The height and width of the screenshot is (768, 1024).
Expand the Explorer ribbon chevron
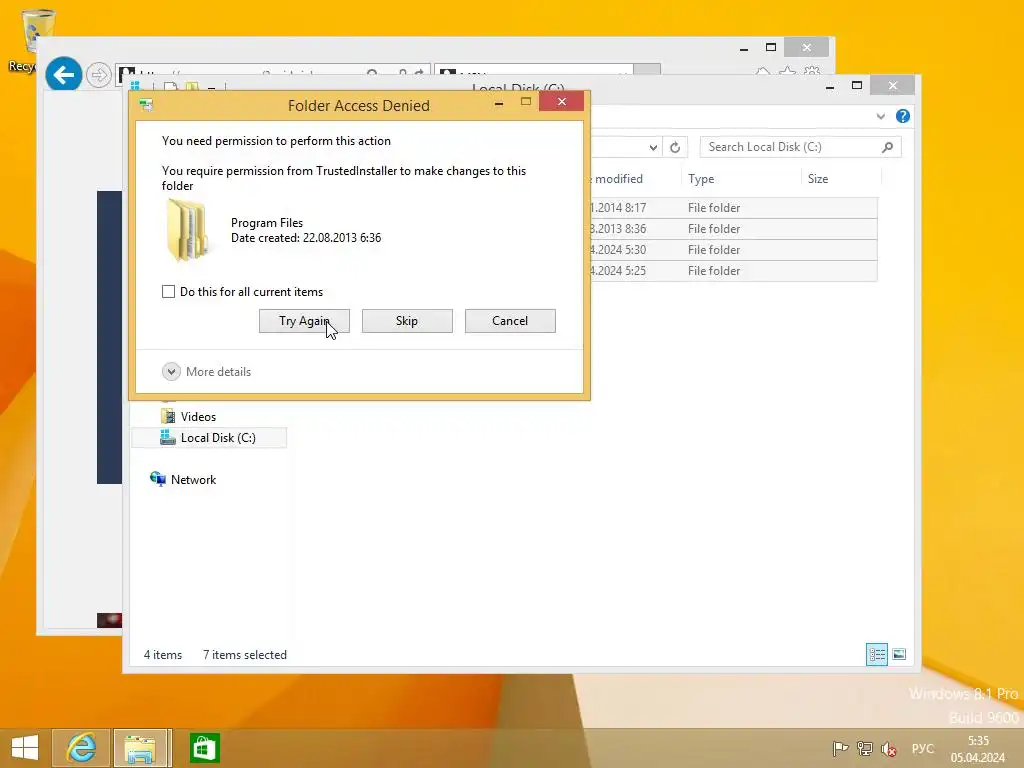tap(881, 116)
